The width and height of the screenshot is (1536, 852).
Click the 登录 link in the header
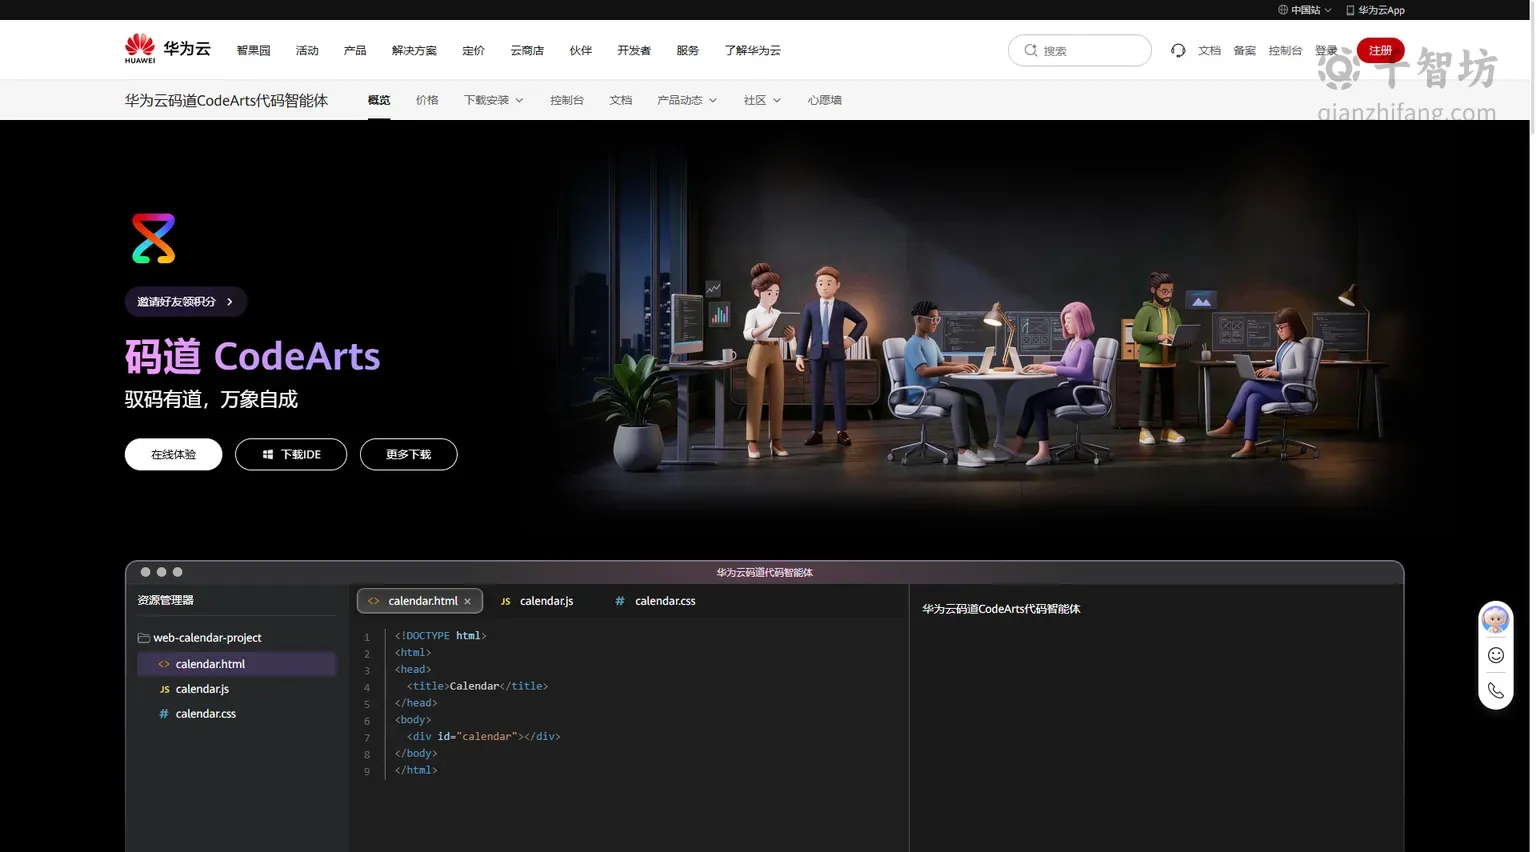pos(1326,50)
